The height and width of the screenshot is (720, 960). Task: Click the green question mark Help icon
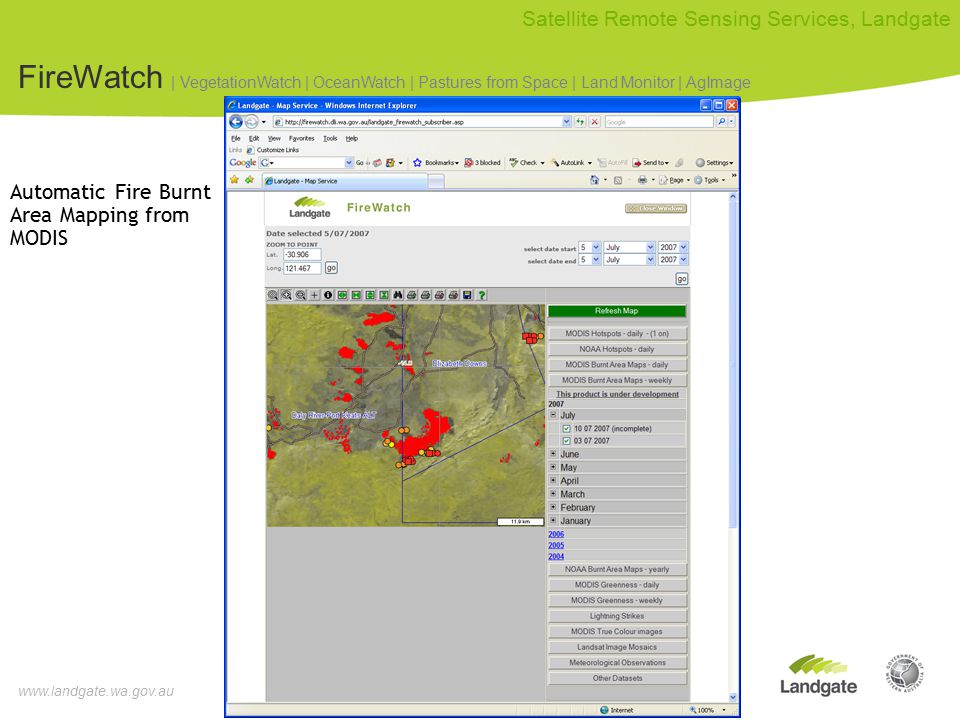[482, 295]
